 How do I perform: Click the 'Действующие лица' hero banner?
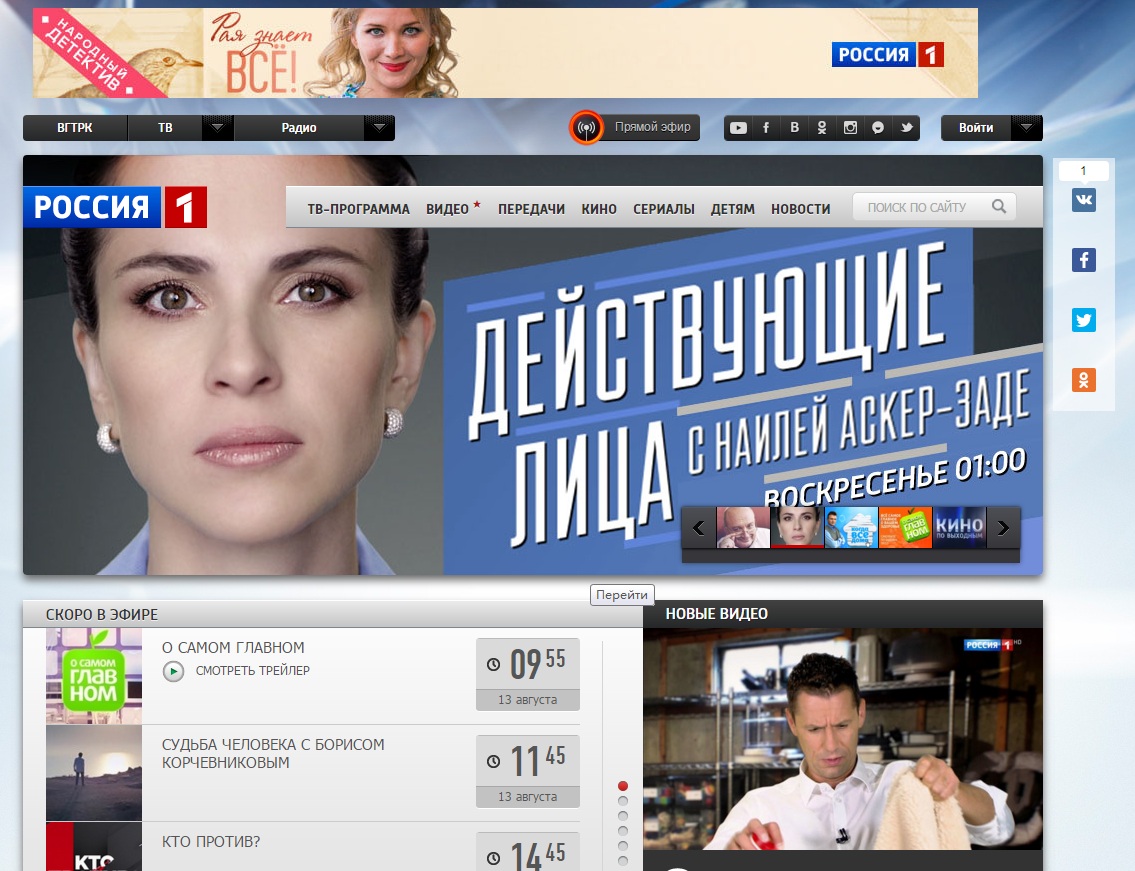(x=533, y=365)
